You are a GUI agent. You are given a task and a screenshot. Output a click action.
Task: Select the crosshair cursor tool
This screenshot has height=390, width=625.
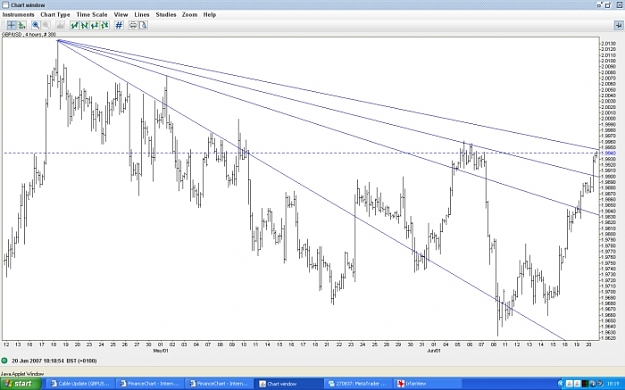coord(12,26)
